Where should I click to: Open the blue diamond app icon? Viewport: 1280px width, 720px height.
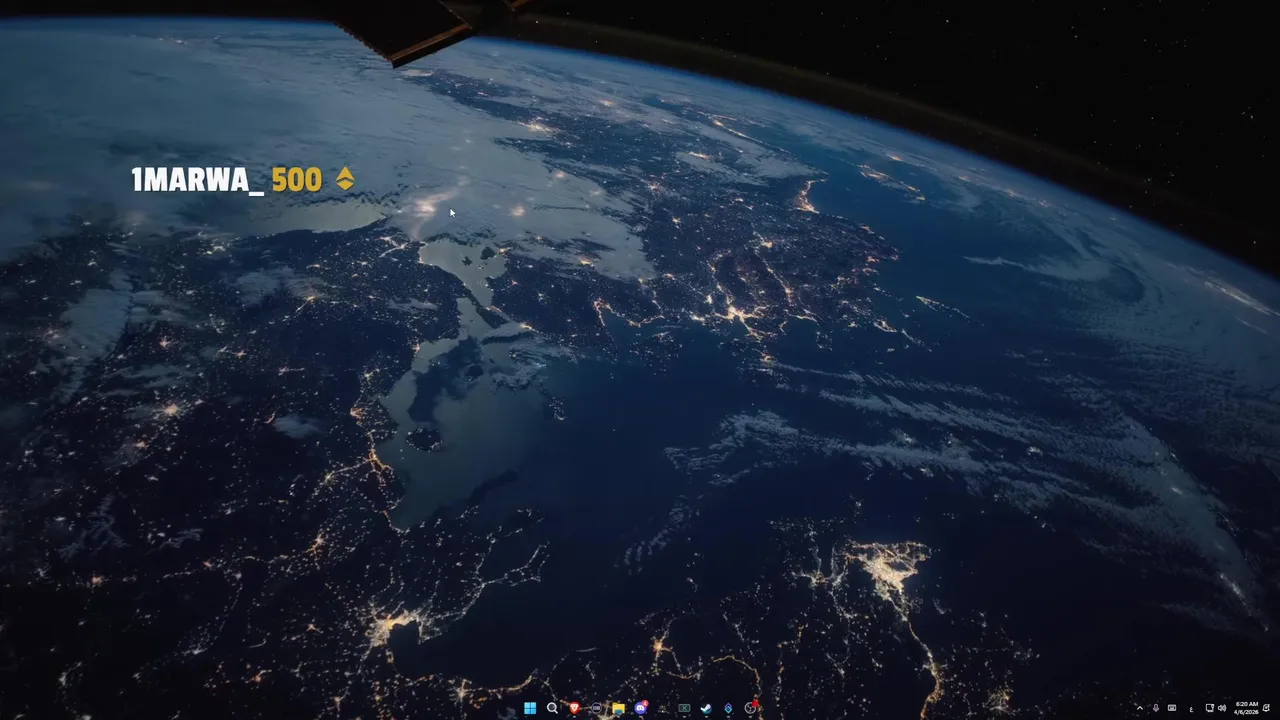[x=728, y=708]
